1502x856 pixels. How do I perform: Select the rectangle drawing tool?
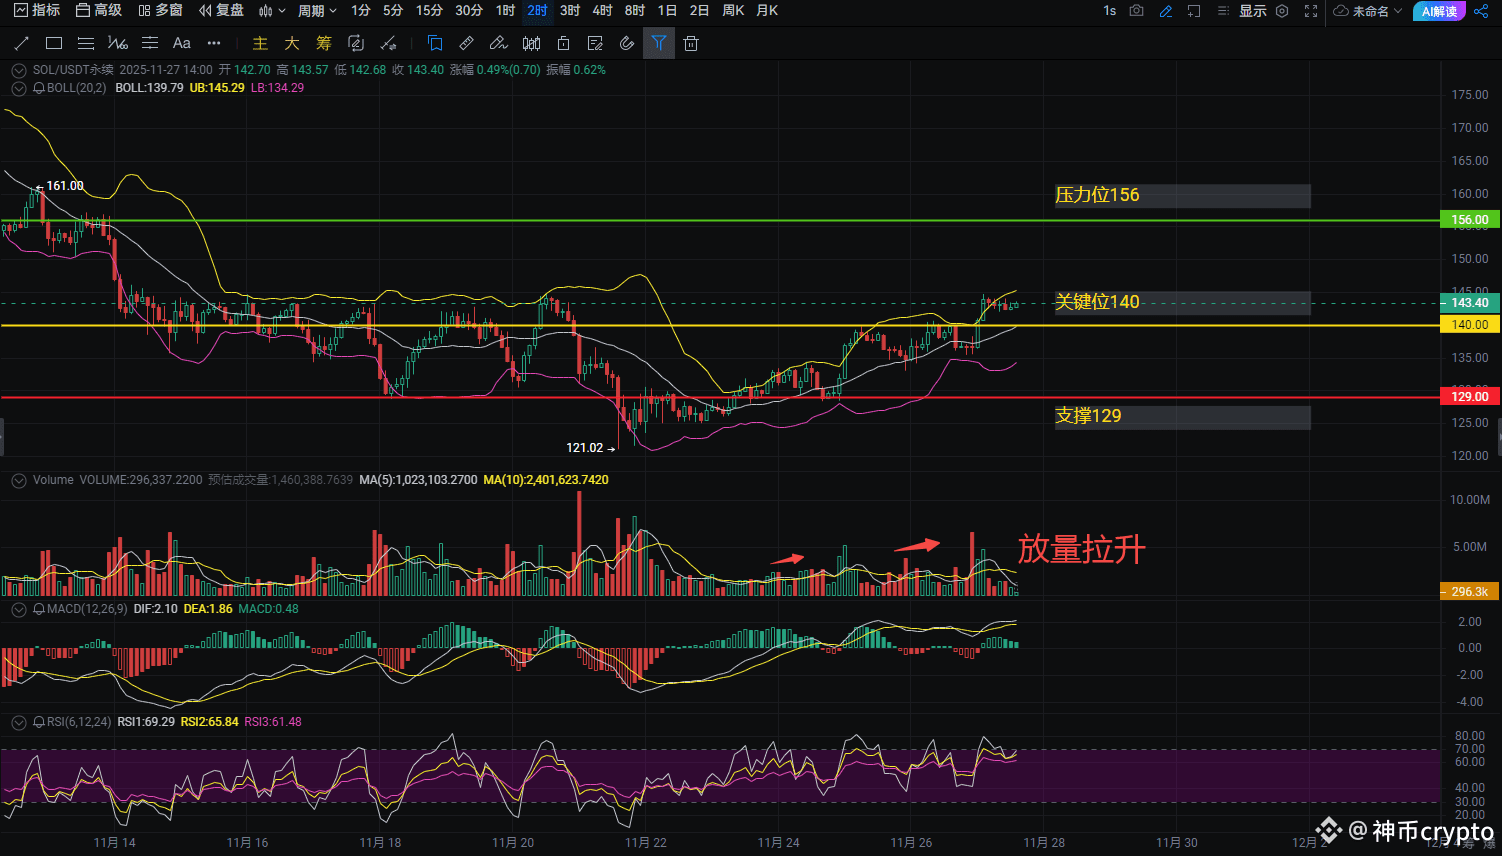(54, 43)
